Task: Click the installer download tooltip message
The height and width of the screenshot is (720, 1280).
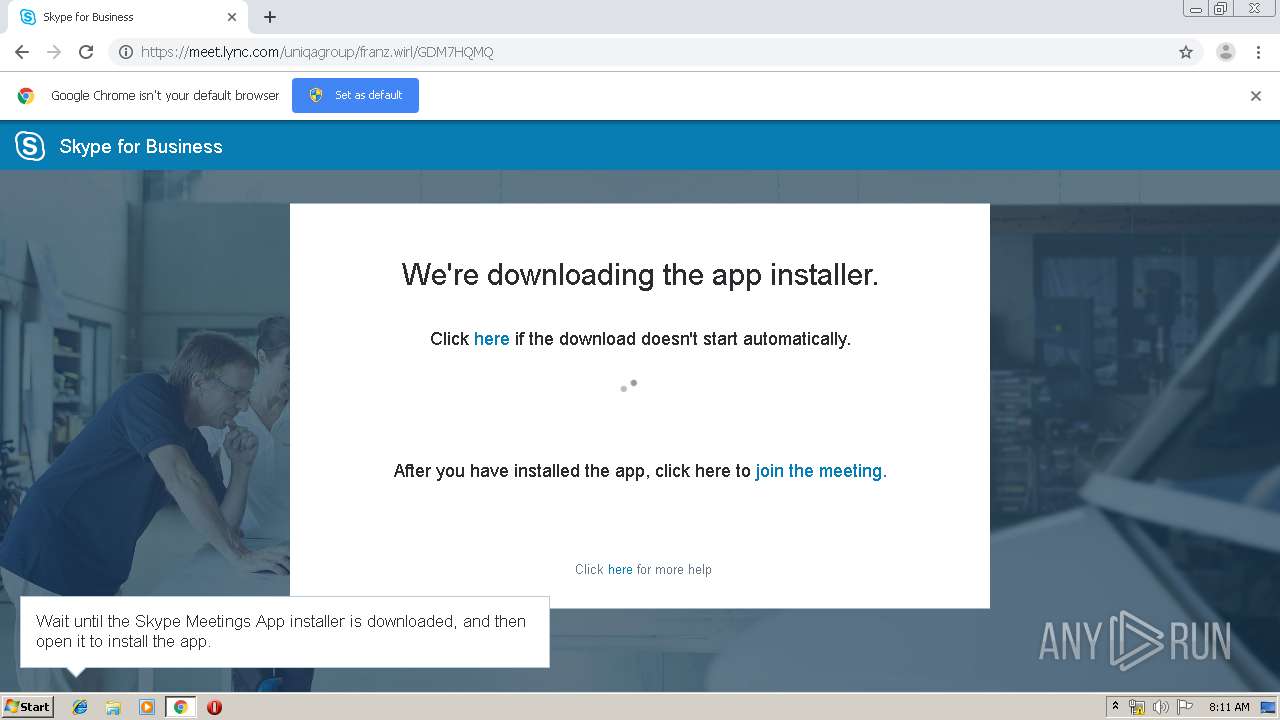Action: pyautogui.click(x=285, y=631)
